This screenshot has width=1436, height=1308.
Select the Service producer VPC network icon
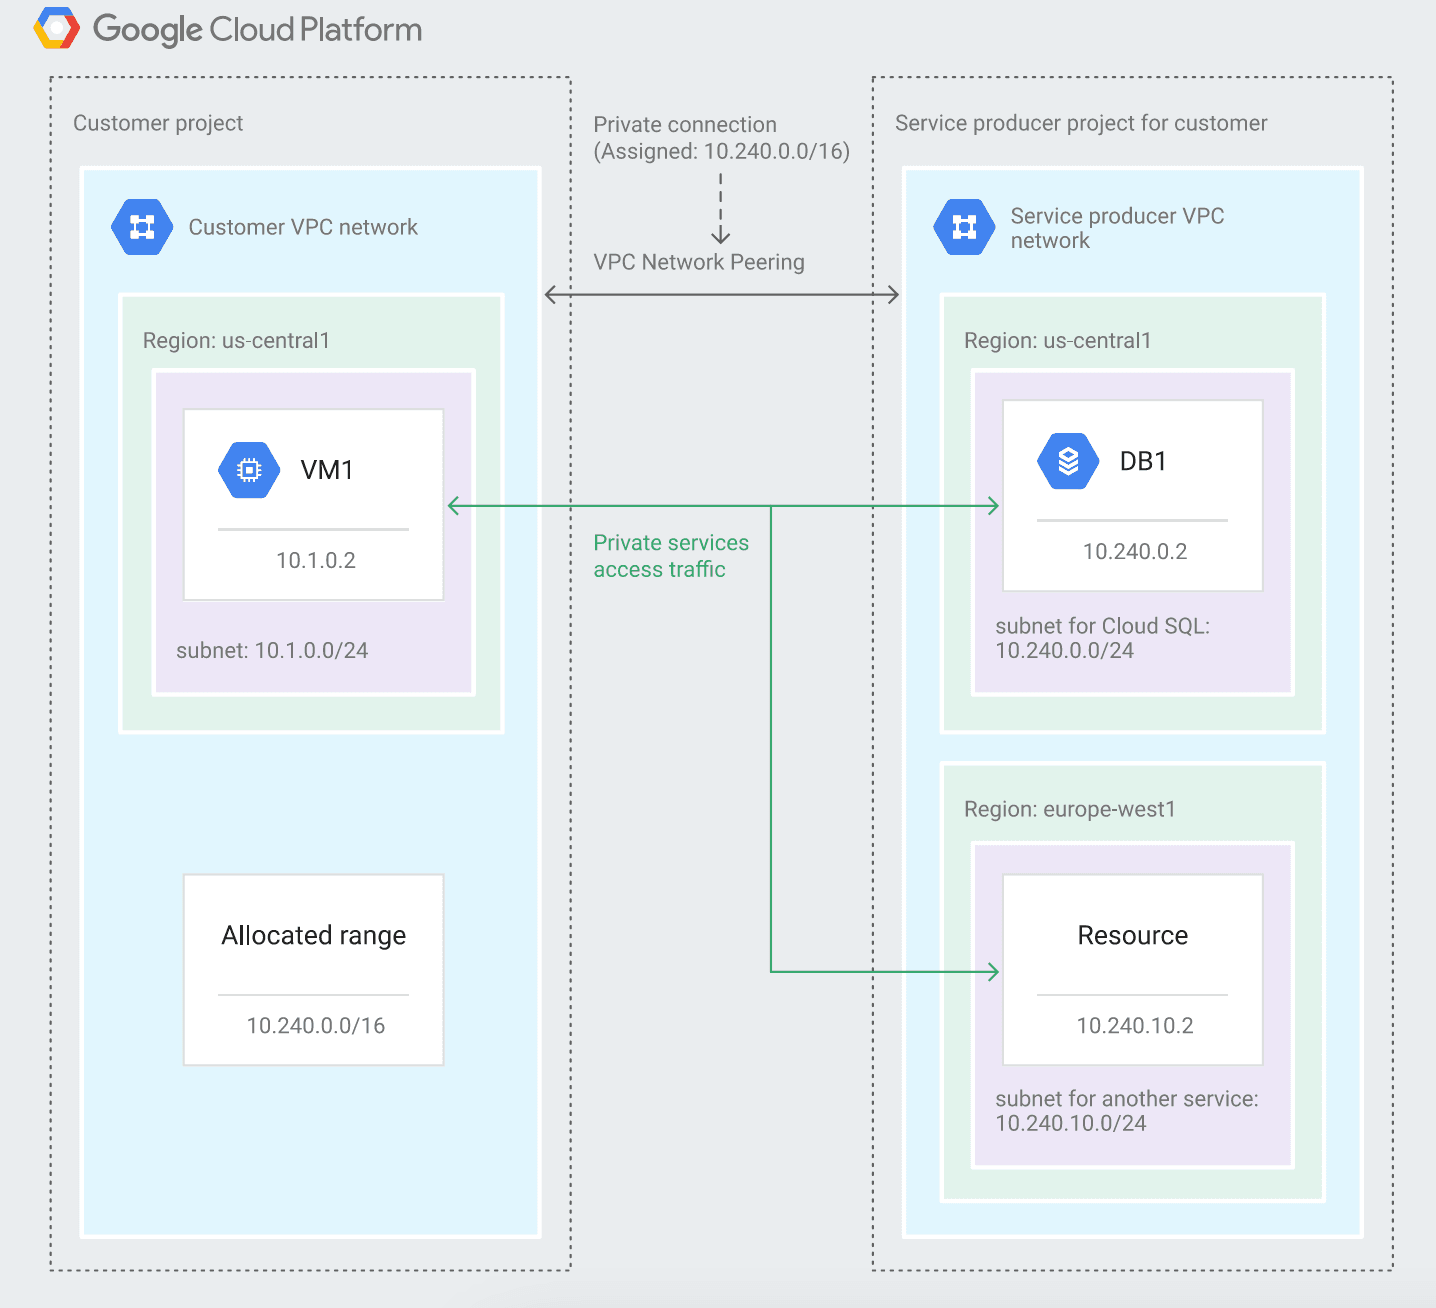pyautogui.click(x=964, y=227)
